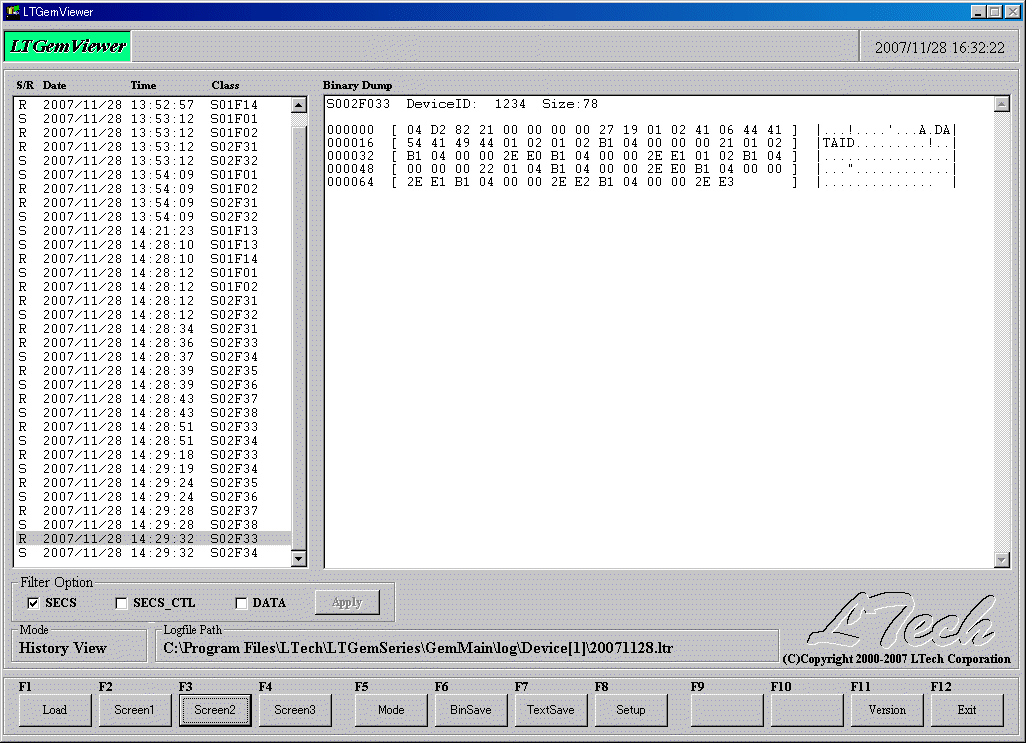
Task: Click the green LTGemViewer logo
Action: 66,46
